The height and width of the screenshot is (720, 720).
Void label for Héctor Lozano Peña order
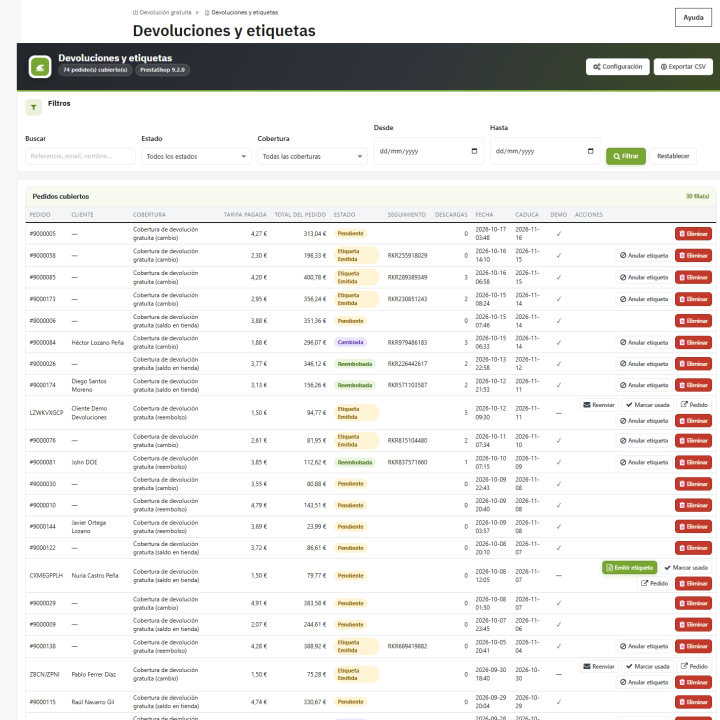click(644, 343)
